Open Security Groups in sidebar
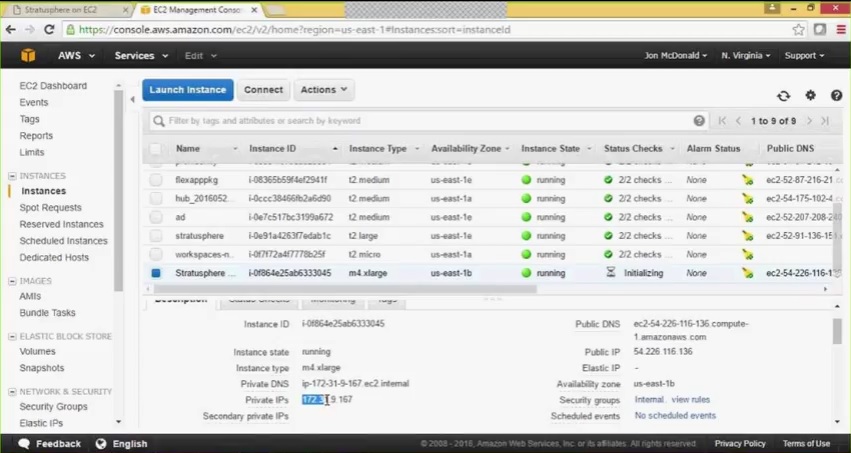Viewport: 851px width, 453px height. click(53, 406)
